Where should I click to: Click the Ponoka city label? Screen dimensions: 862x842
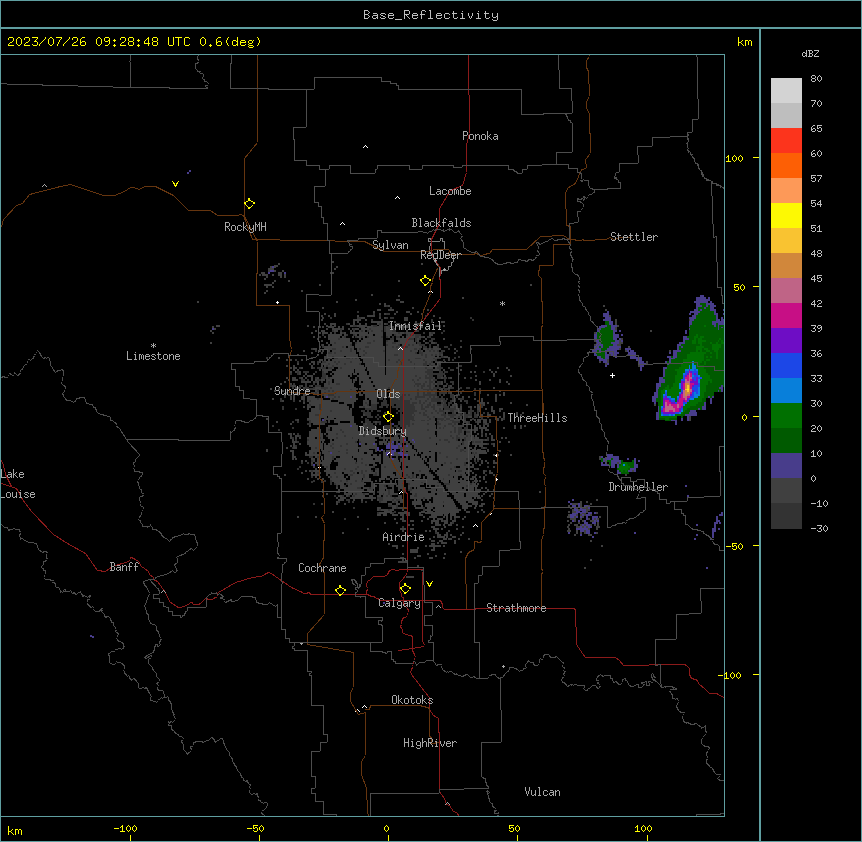click(x=480, y=136)
